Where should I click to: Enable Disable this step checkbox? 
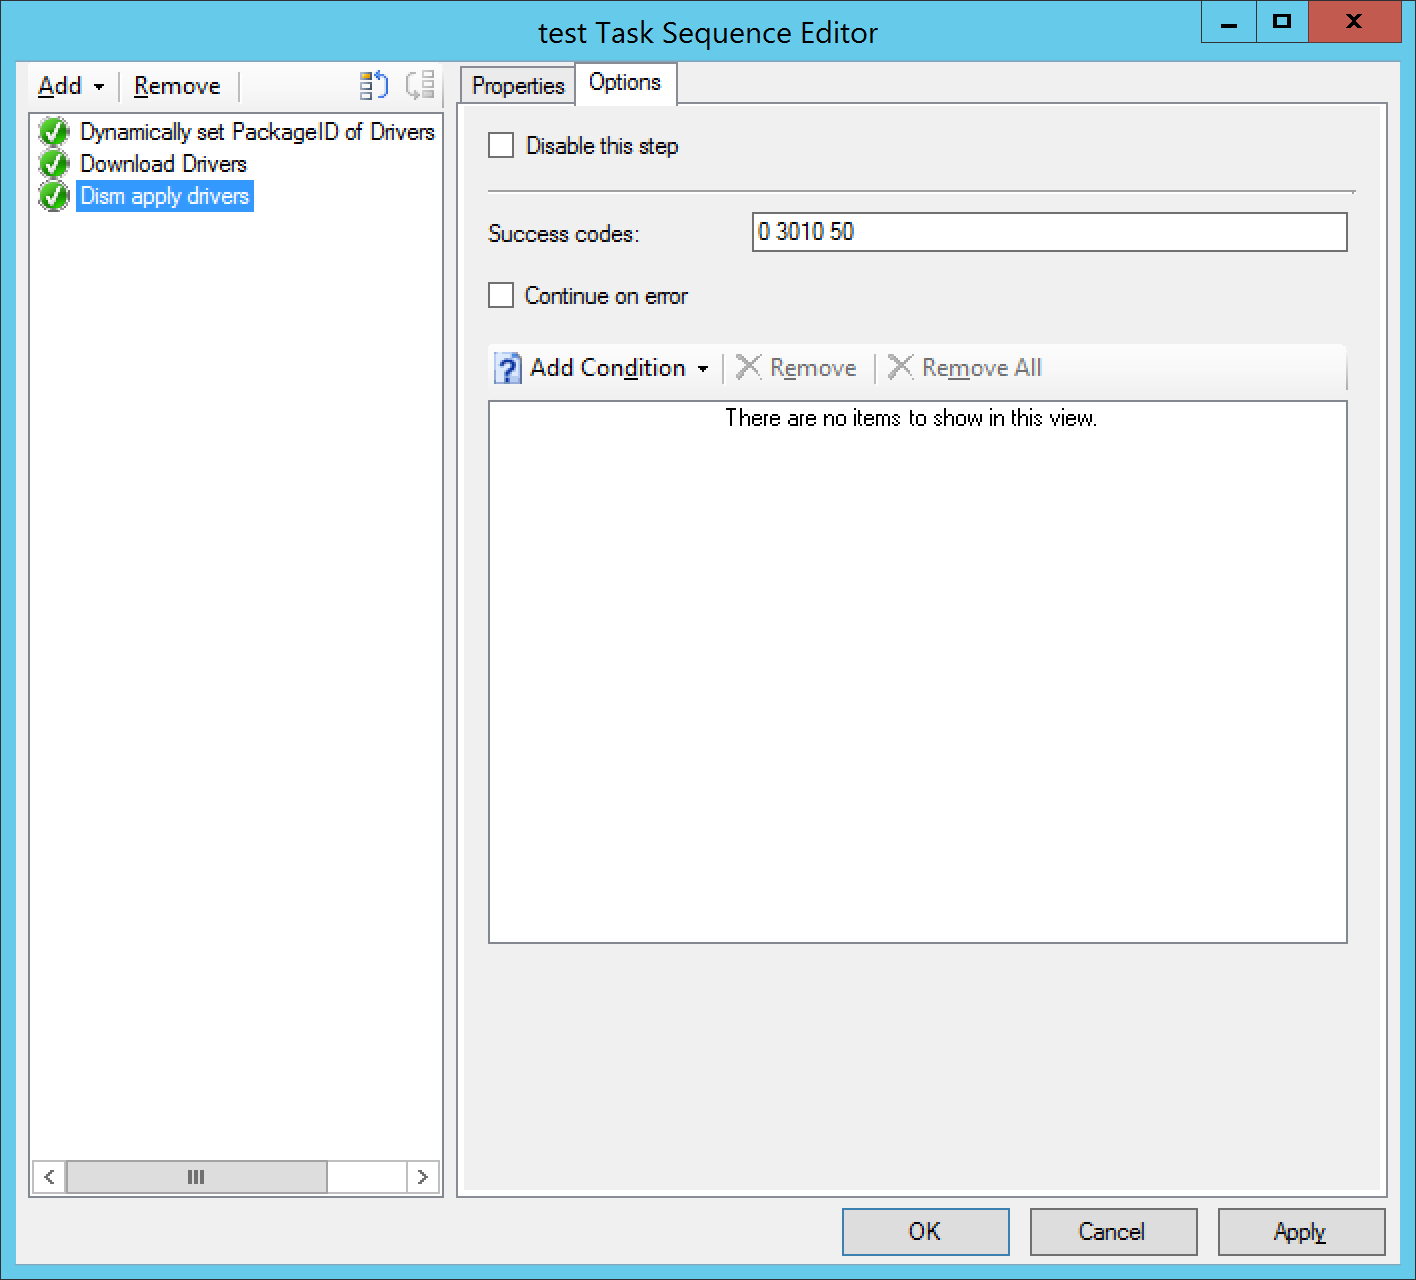[x=501, y=146]
